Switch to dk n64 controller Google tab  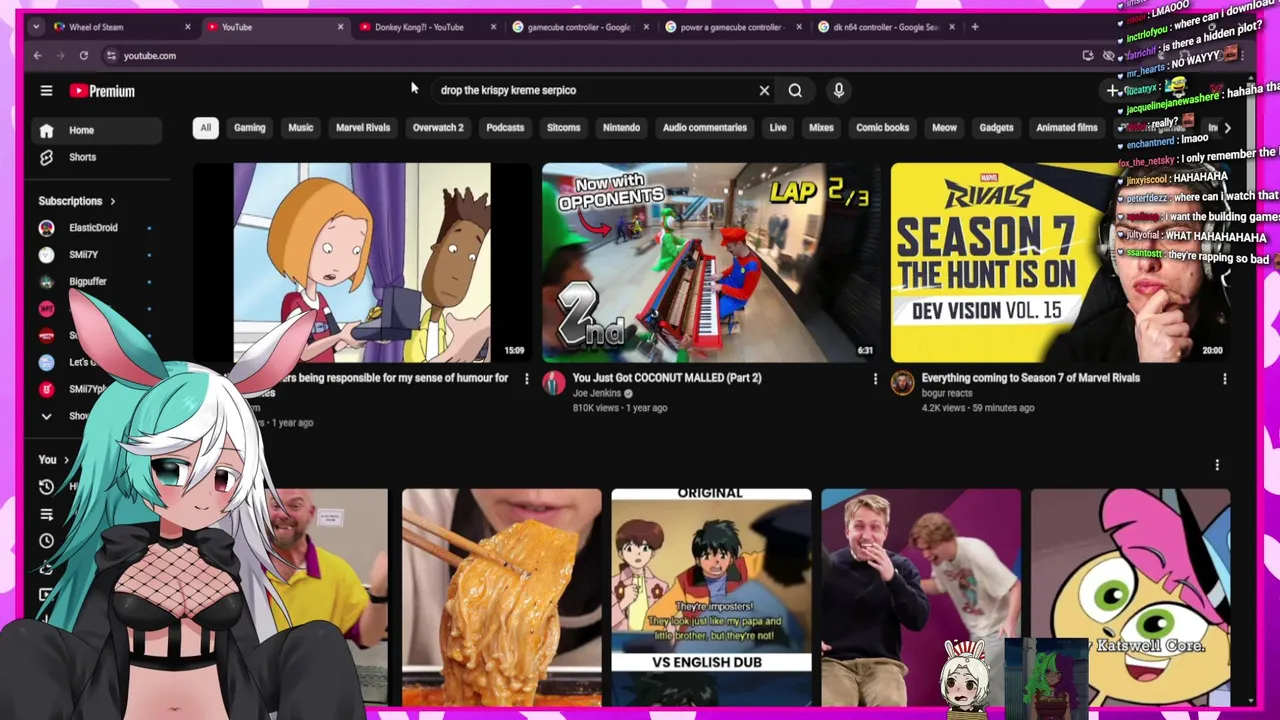click(886, 27)
